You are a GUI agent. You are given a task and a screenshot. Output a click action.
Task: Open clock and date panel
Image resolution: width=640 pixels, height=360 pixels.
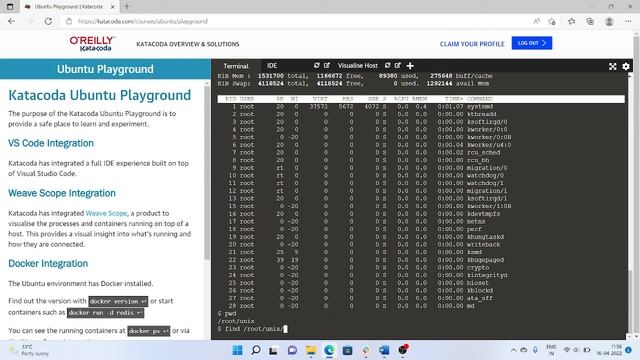click(609, 350)
